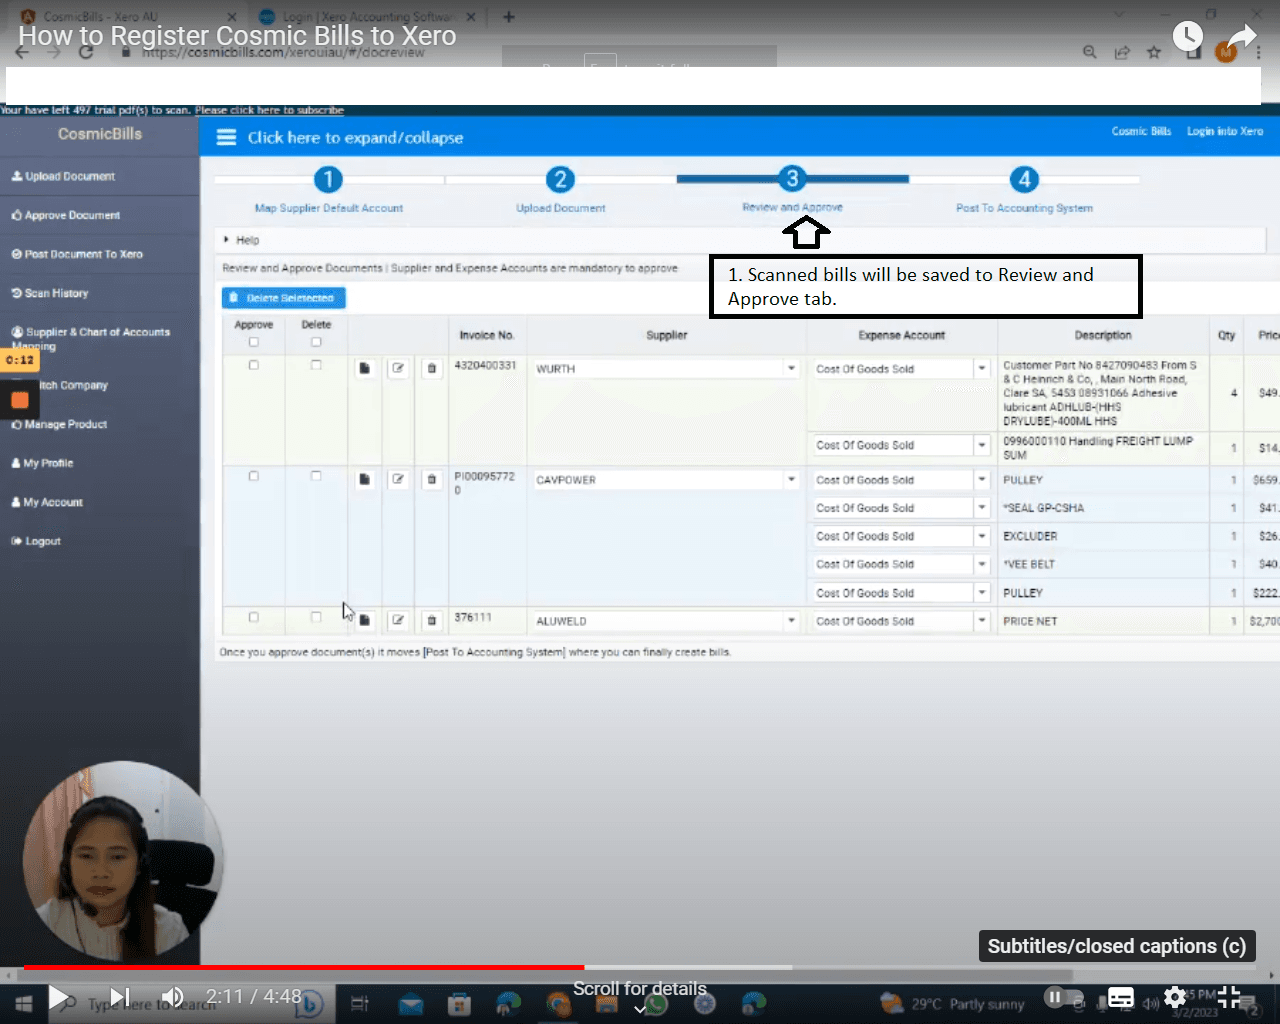Check the Delete box for the CAVPOWER invoice
The image size is (1280, 1024).
click(x=316, y=476)
